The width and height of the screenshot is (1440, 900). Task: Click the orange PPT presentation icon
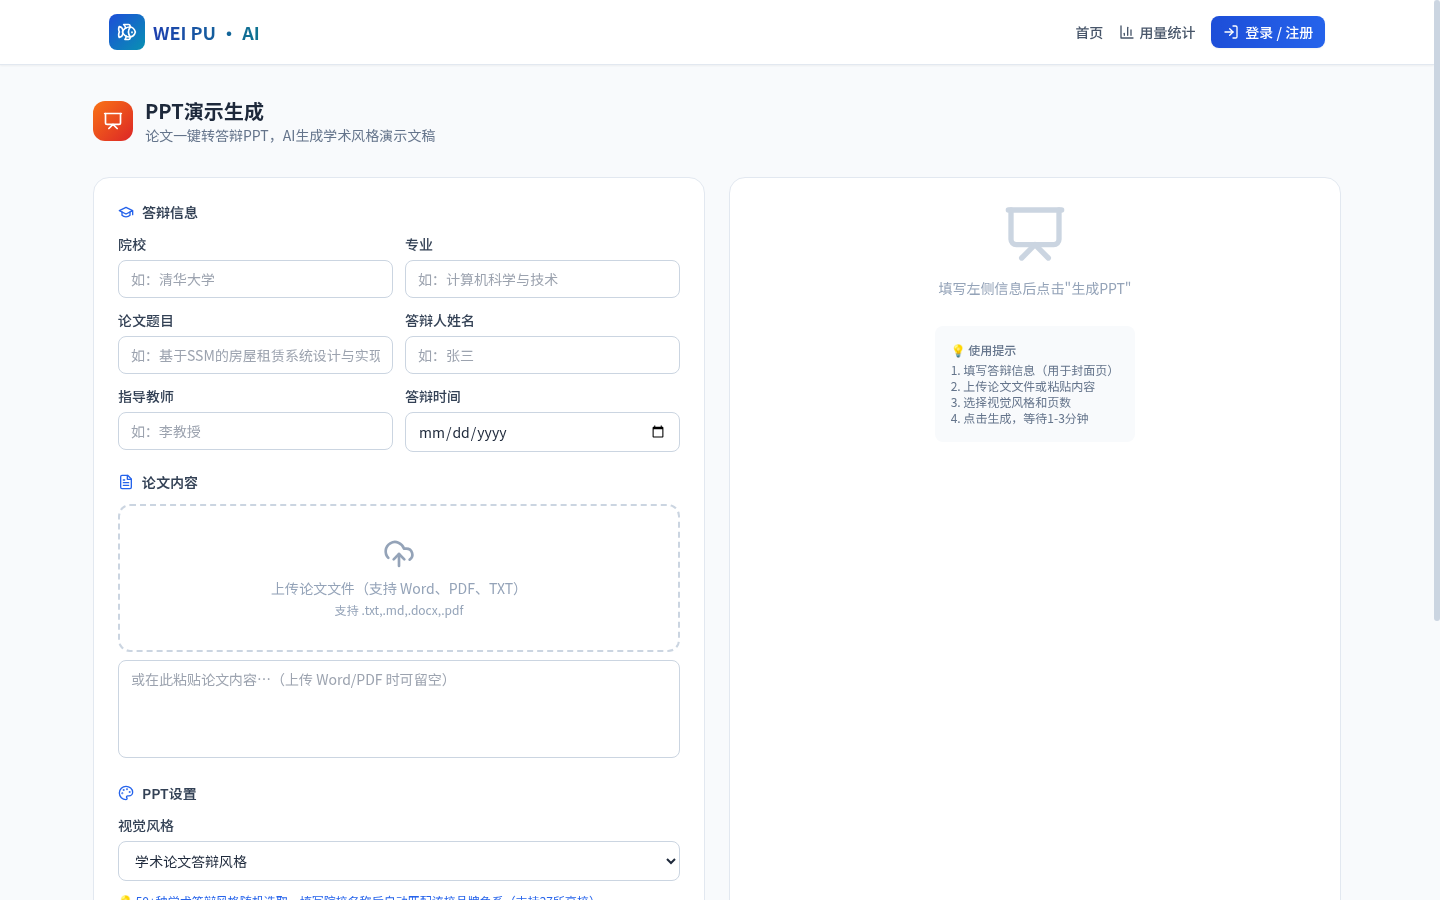[113, 121]
